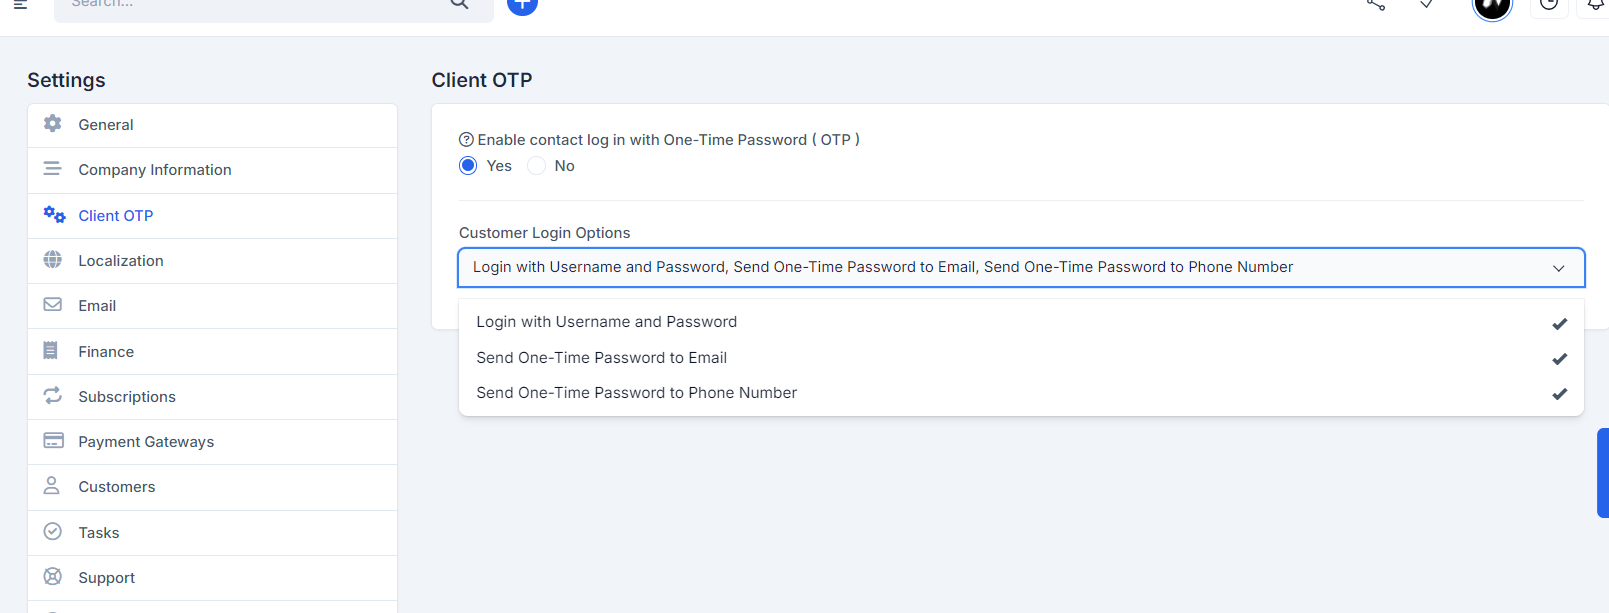Open the General settings section
Image resolution: width=1609 pixels, height=613 pixels.
(x=105, y=124)
